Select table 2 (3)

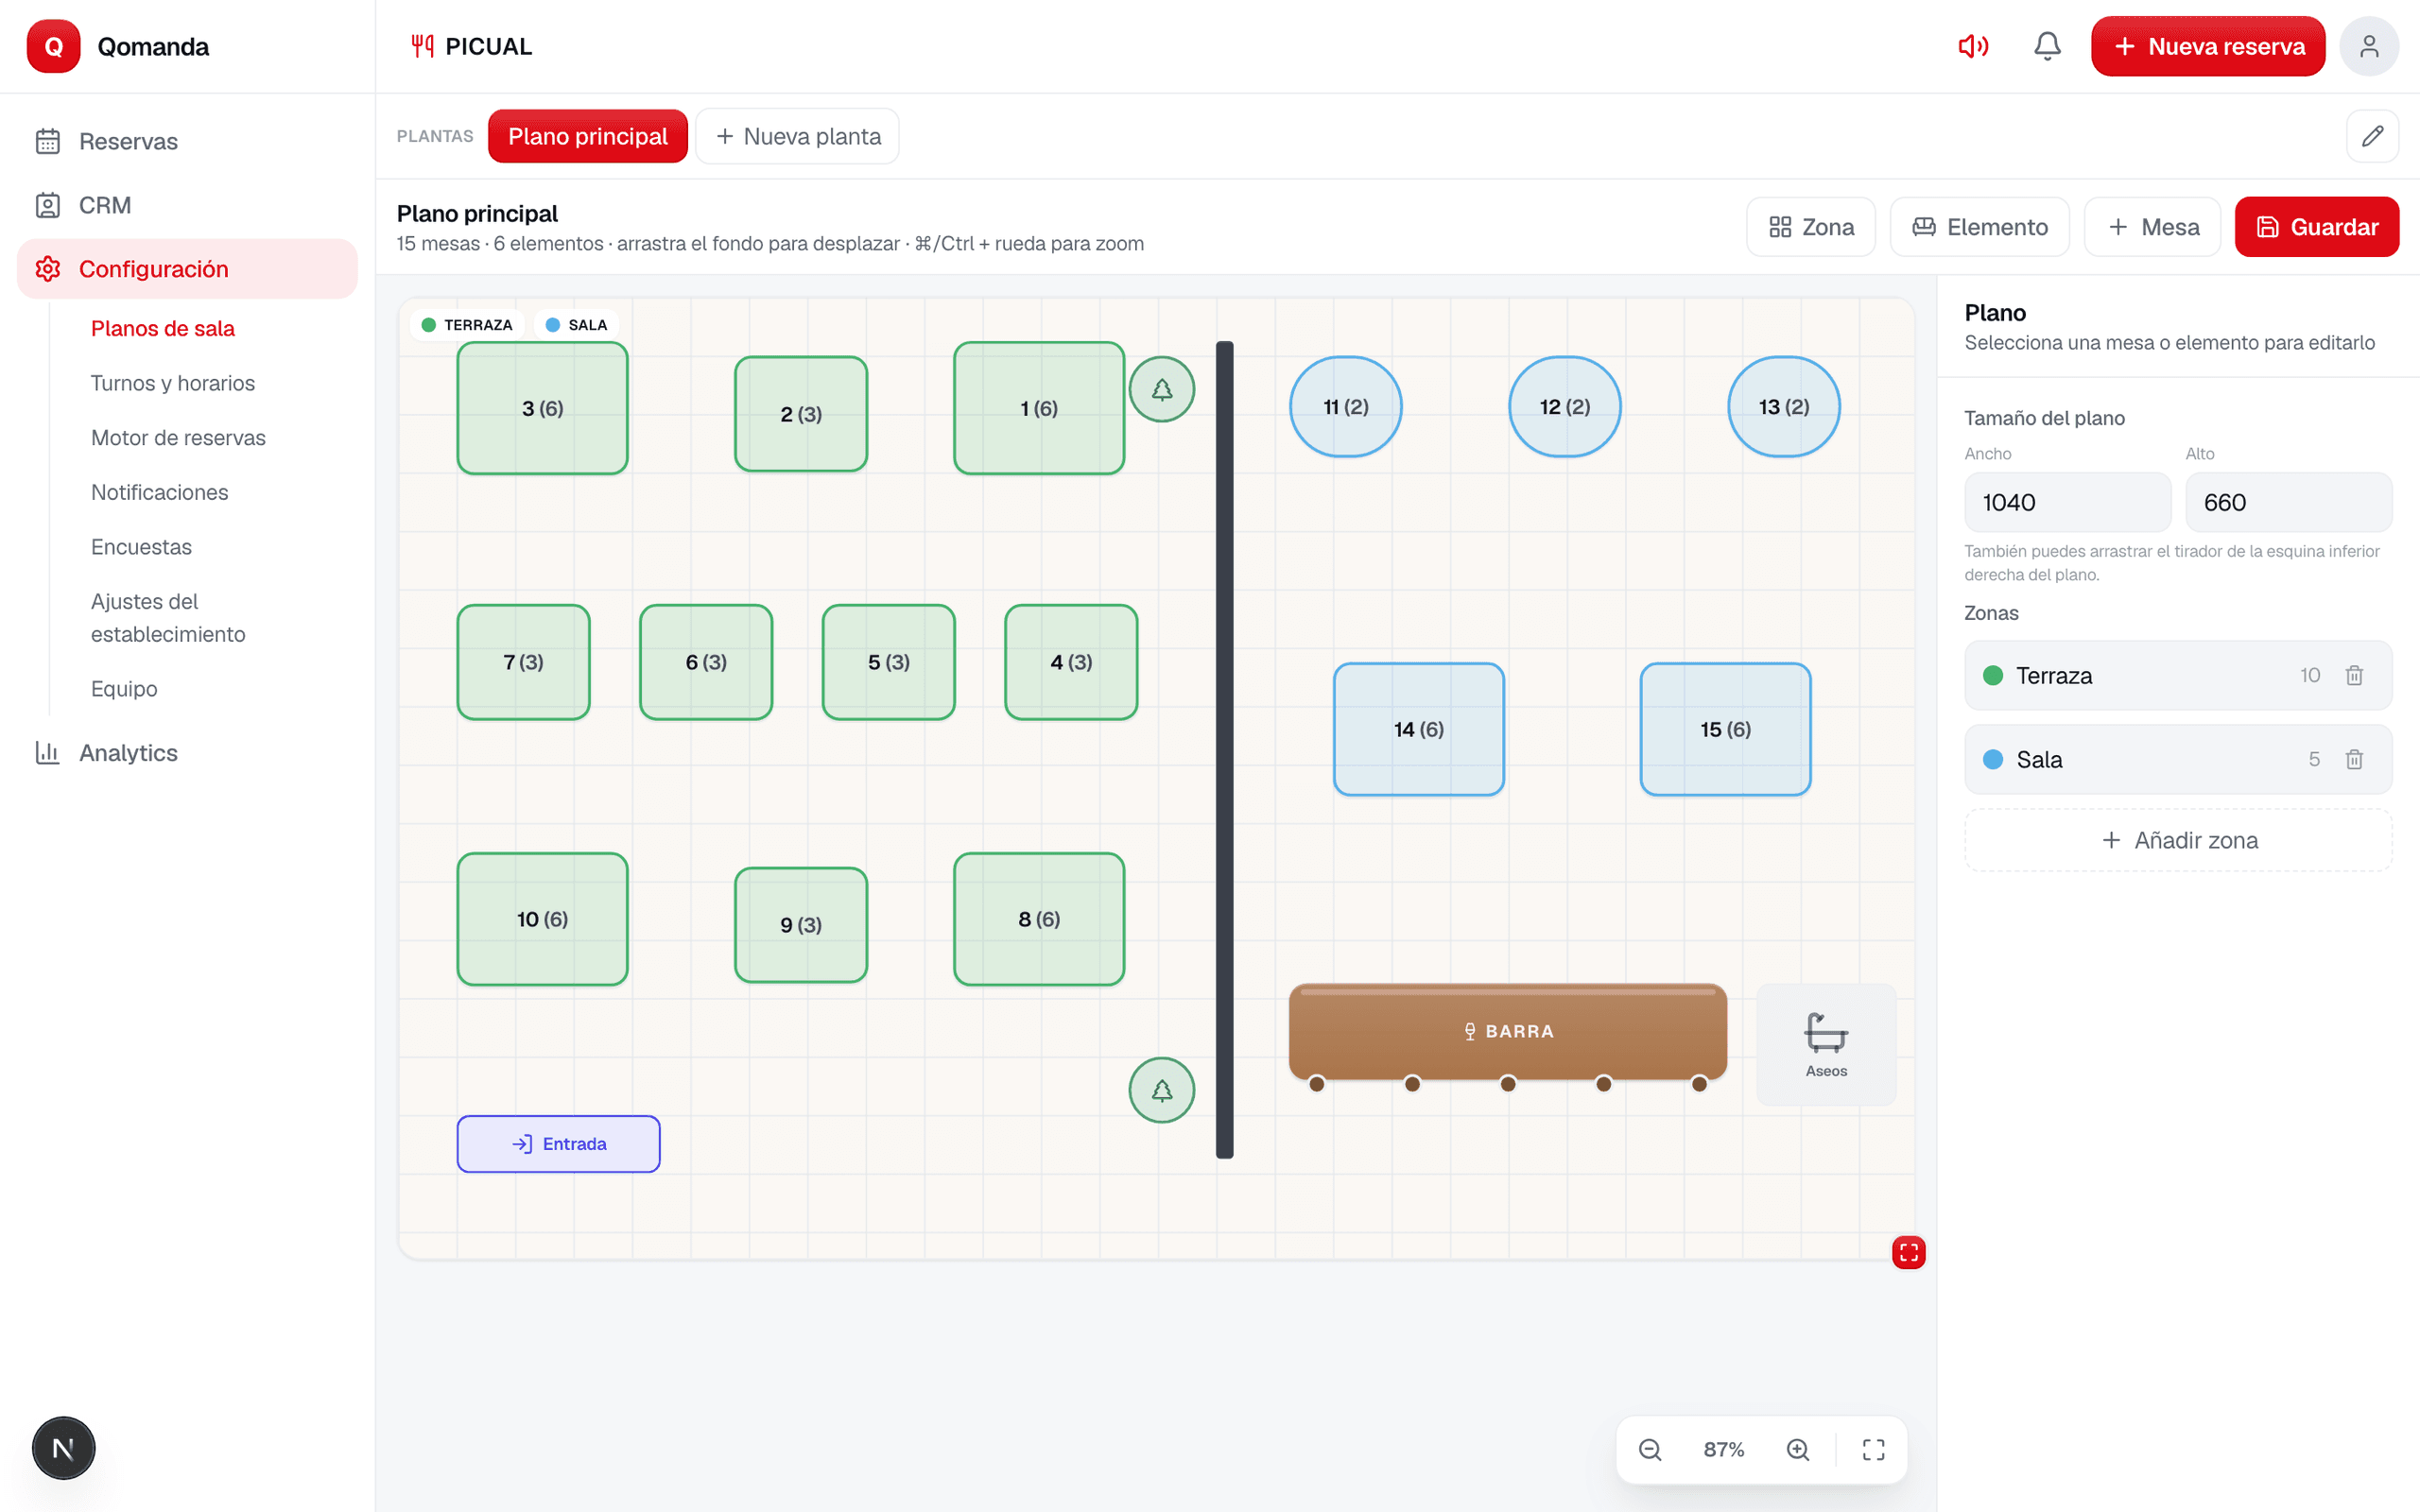[x=800, y=414]
